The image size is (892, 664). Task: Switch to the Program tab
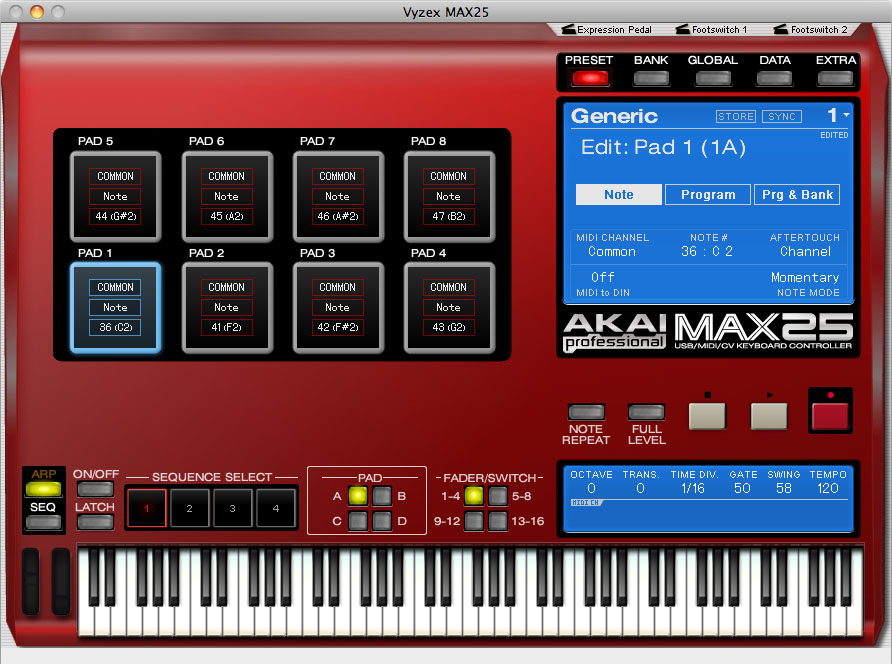(708, 195)
